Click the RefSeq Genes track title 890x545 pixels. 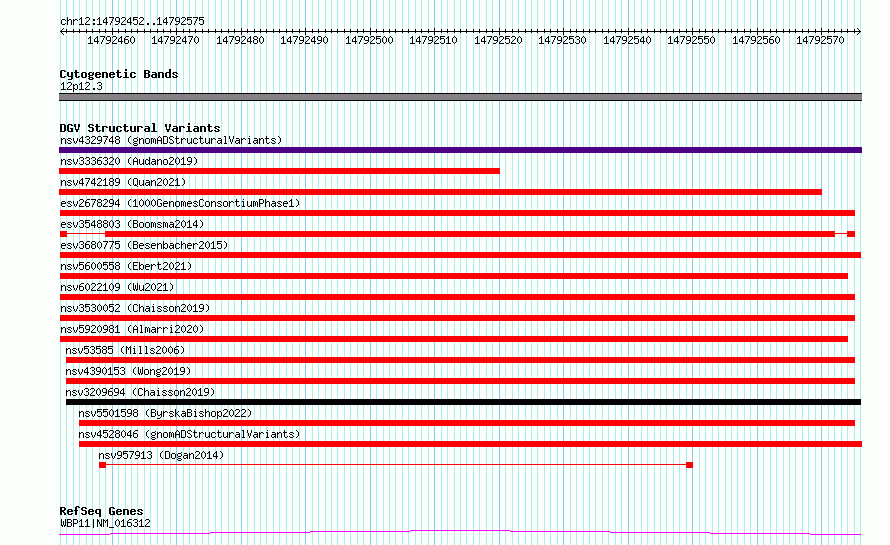tap(101, 512)
